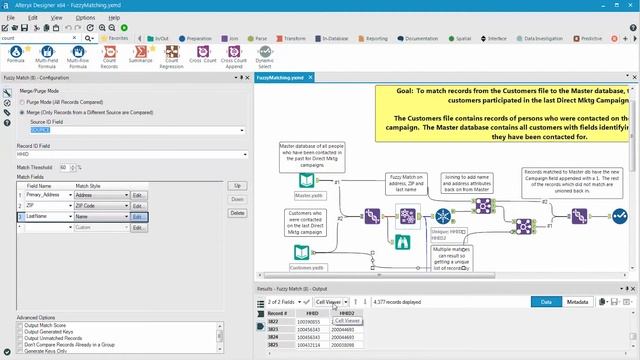Click the New Workflow icon in toolbar
Viewport: 640px width, 360px height.
click(5, 28)
